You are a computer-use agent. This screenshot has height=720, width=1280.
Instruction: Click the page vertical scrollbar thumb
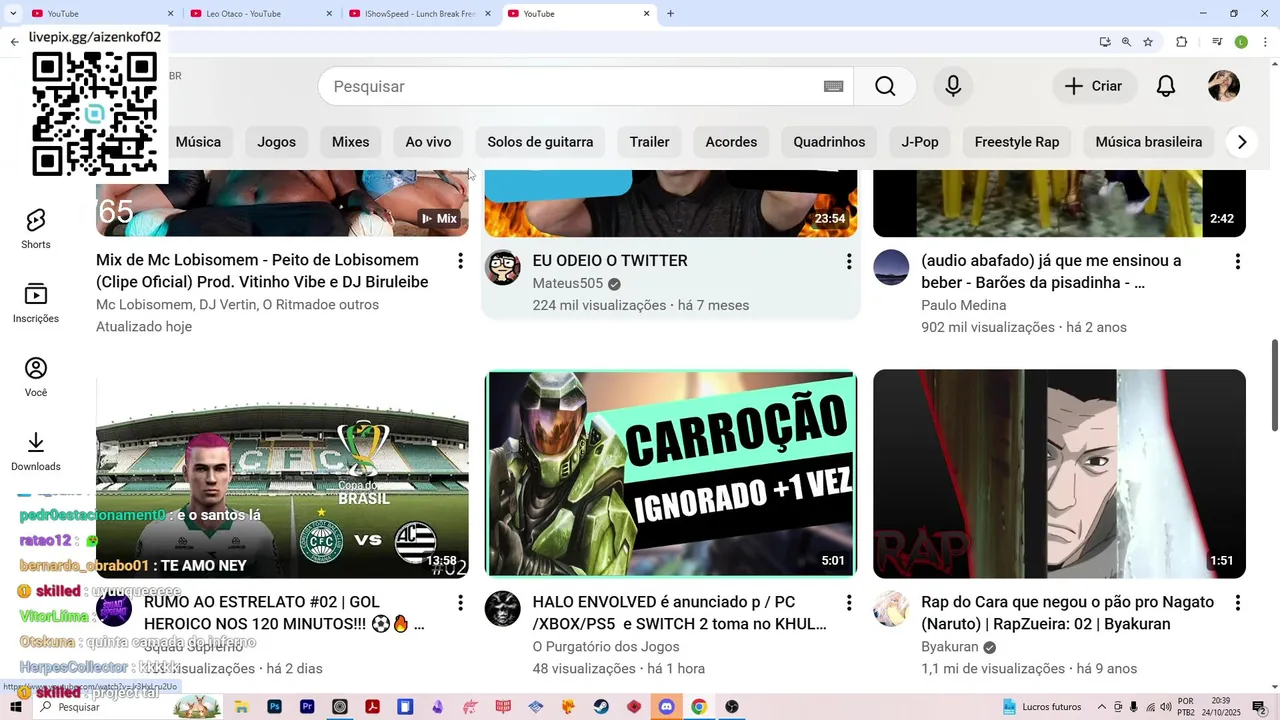(1274, 385)
